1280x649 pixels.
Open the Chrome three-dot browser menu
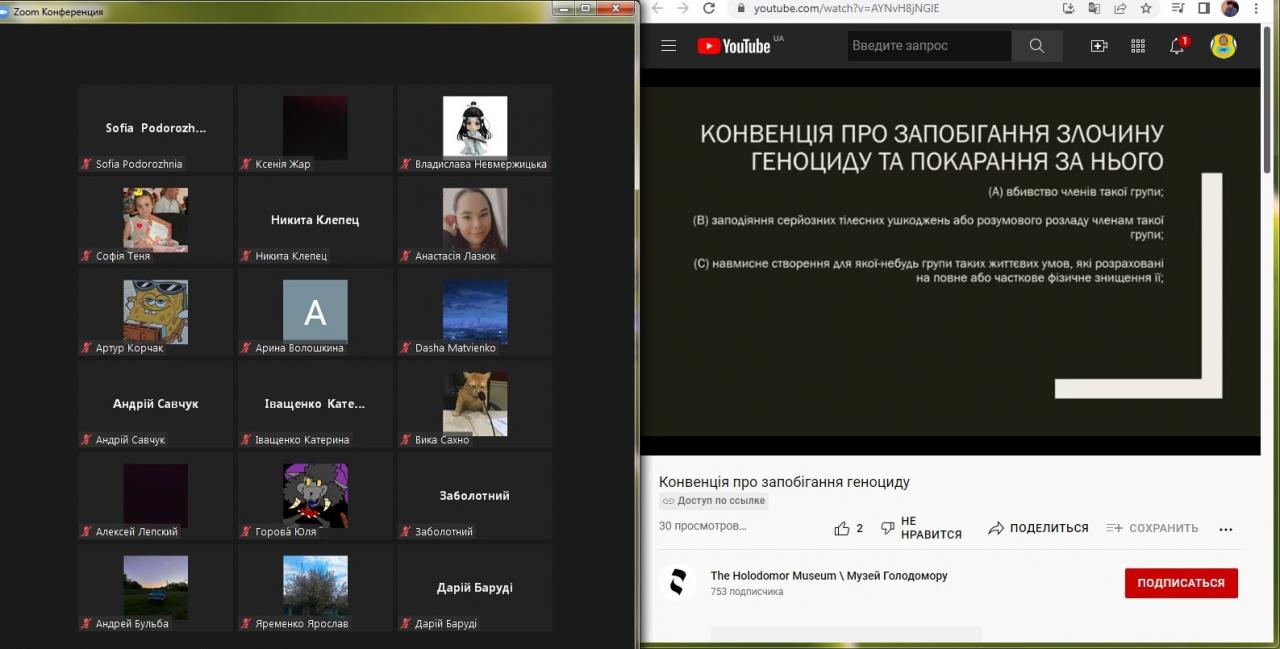point(1255,8)
